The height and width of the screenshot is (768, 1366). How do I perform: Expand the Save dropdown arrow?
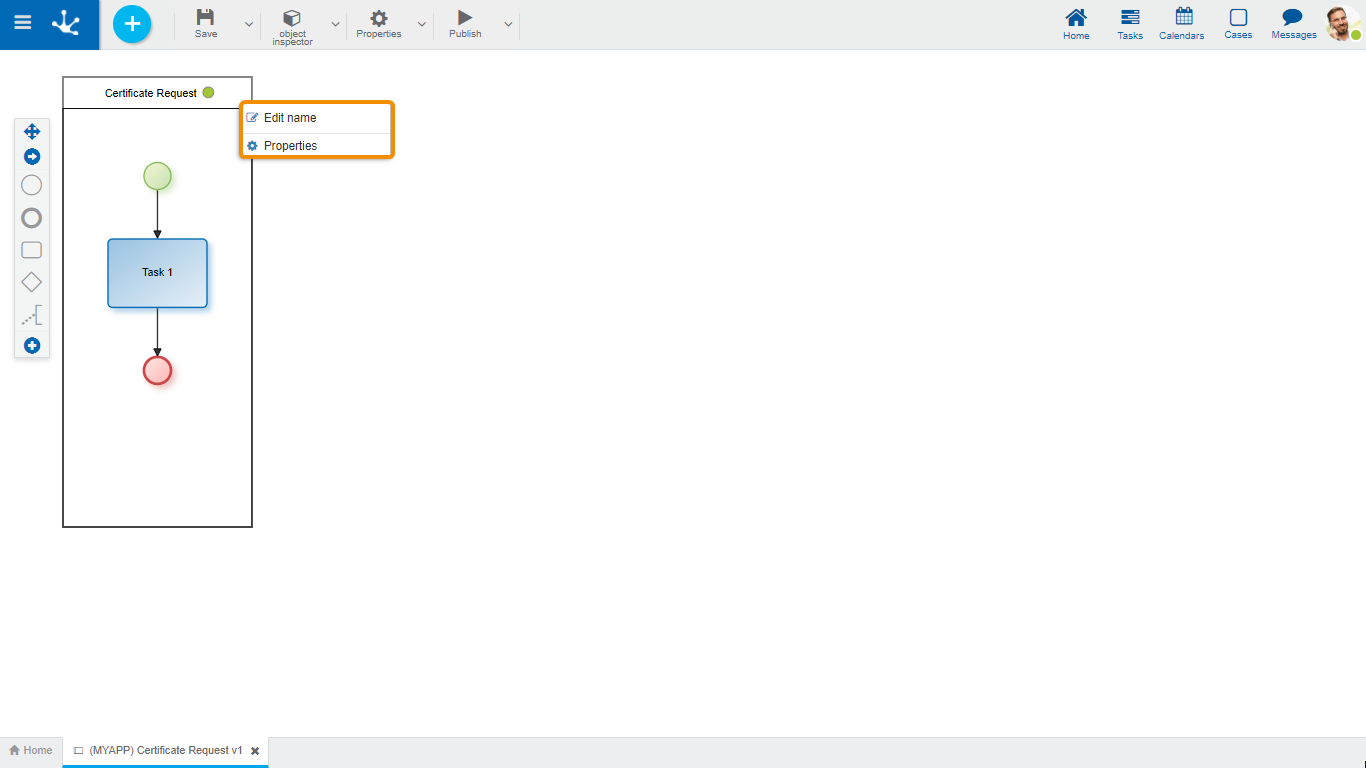pos(249,24)
